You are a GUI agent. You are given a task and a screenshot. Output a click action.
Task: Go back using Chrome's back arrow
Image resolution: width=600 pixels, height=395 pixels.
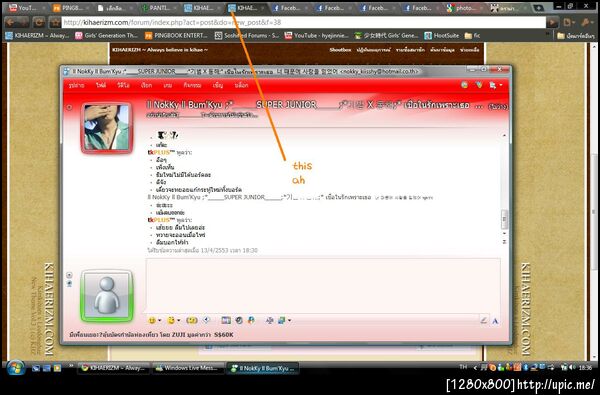click(10, 23)
